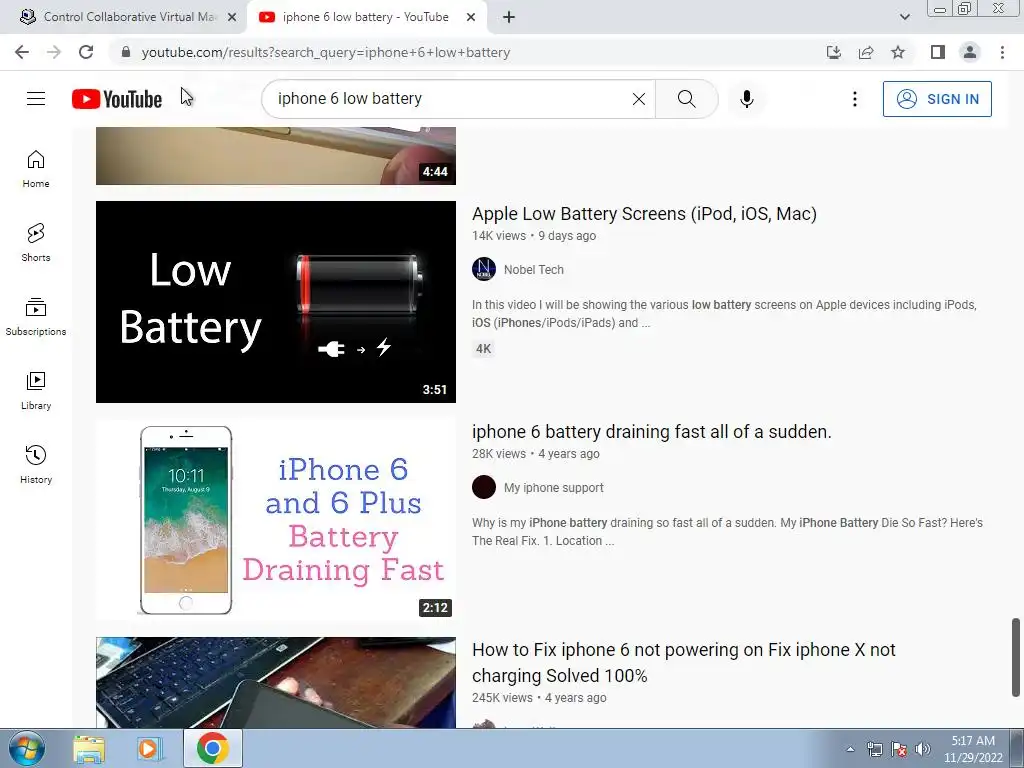Open the taskbar clock and date

pos(973,749)
